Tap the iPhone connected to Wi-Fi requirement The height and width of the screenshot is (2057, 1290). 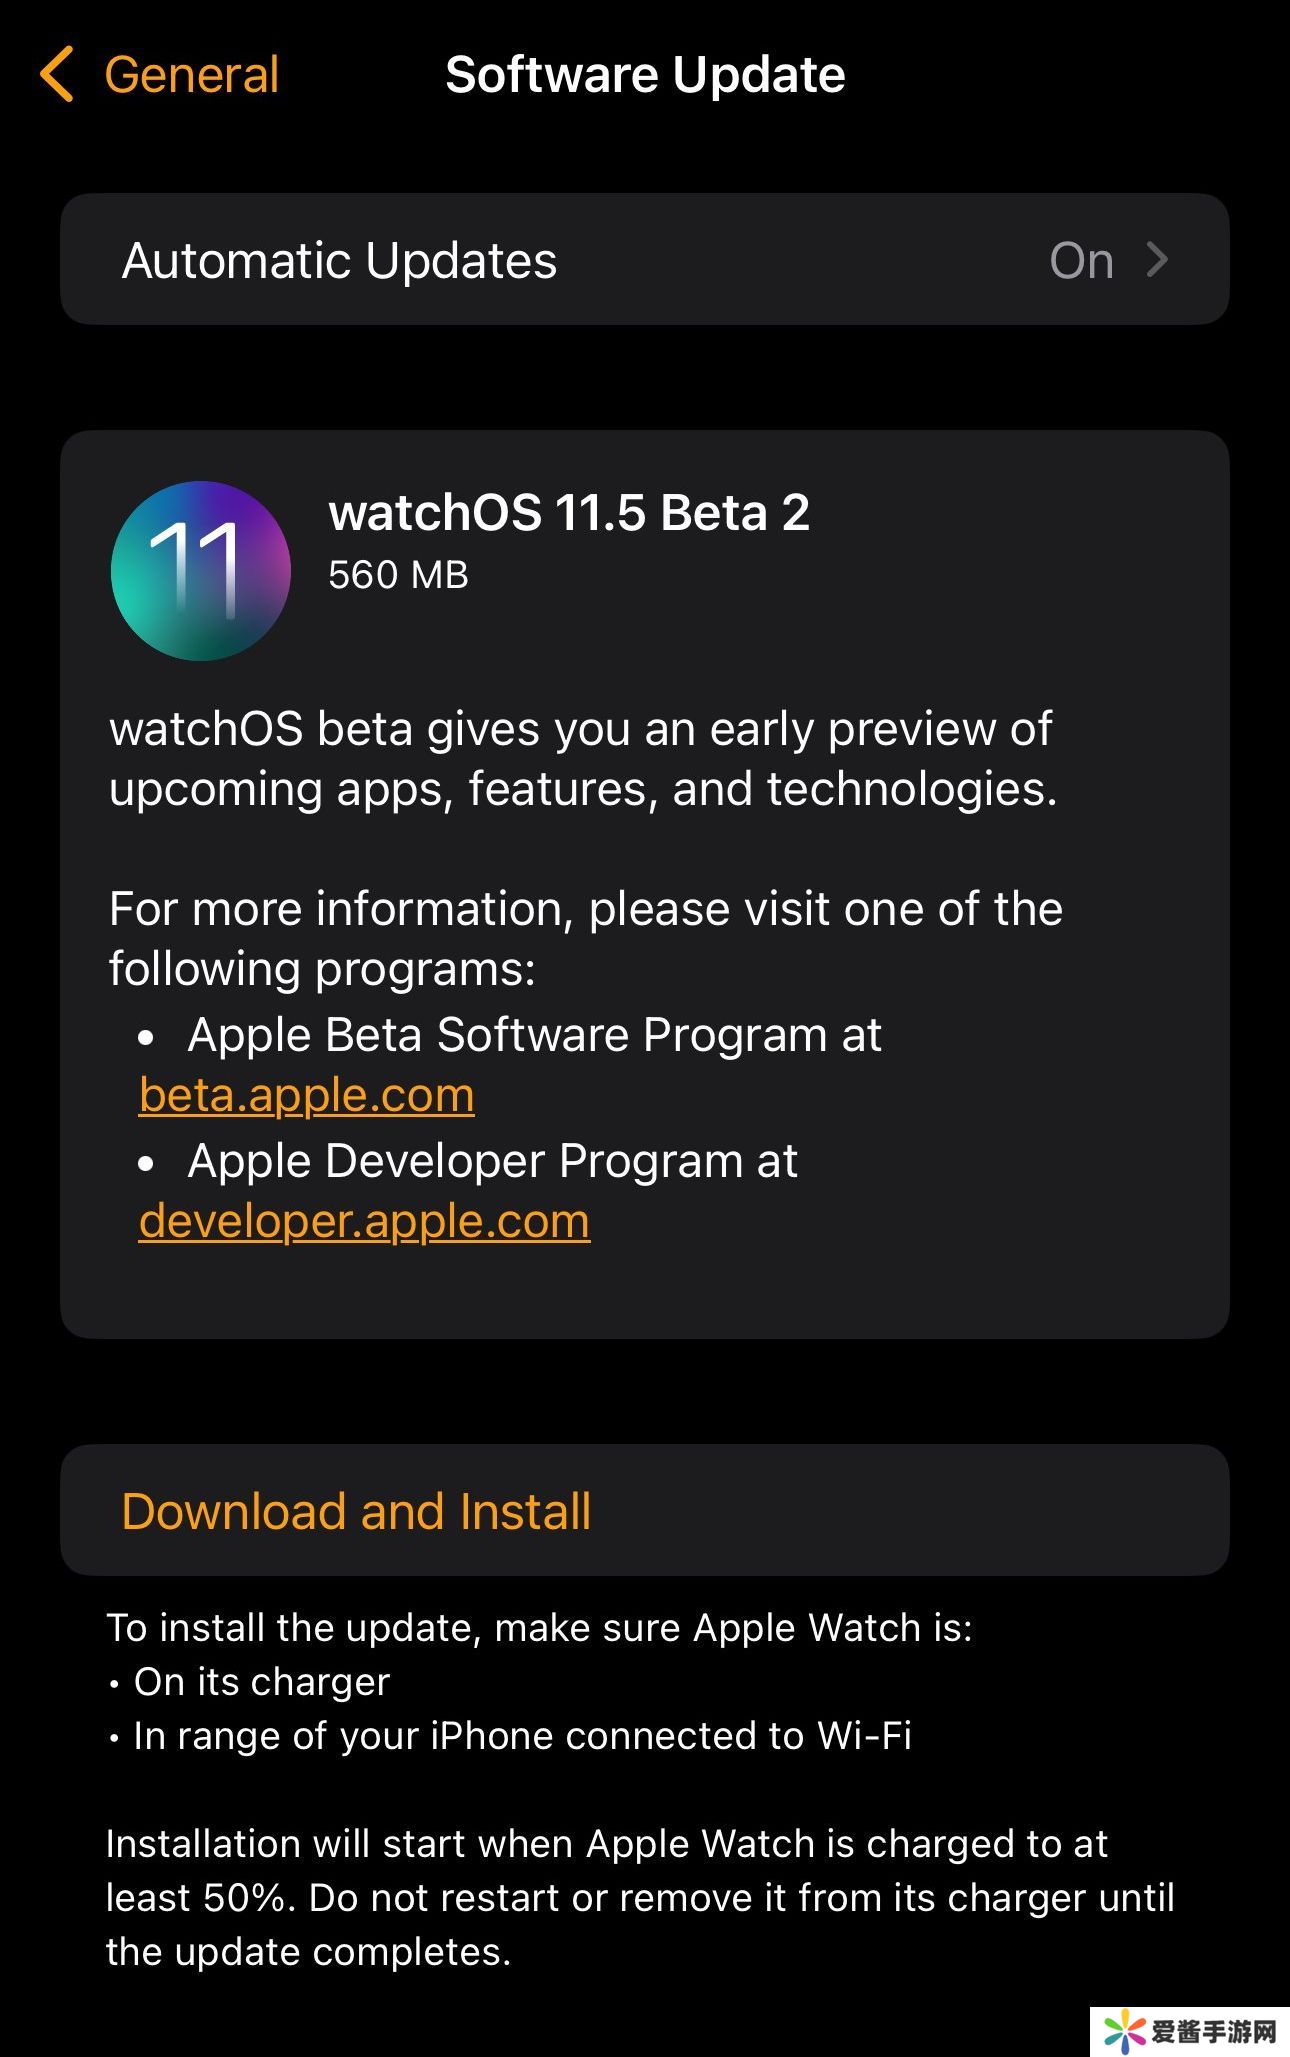[522, 1736]
